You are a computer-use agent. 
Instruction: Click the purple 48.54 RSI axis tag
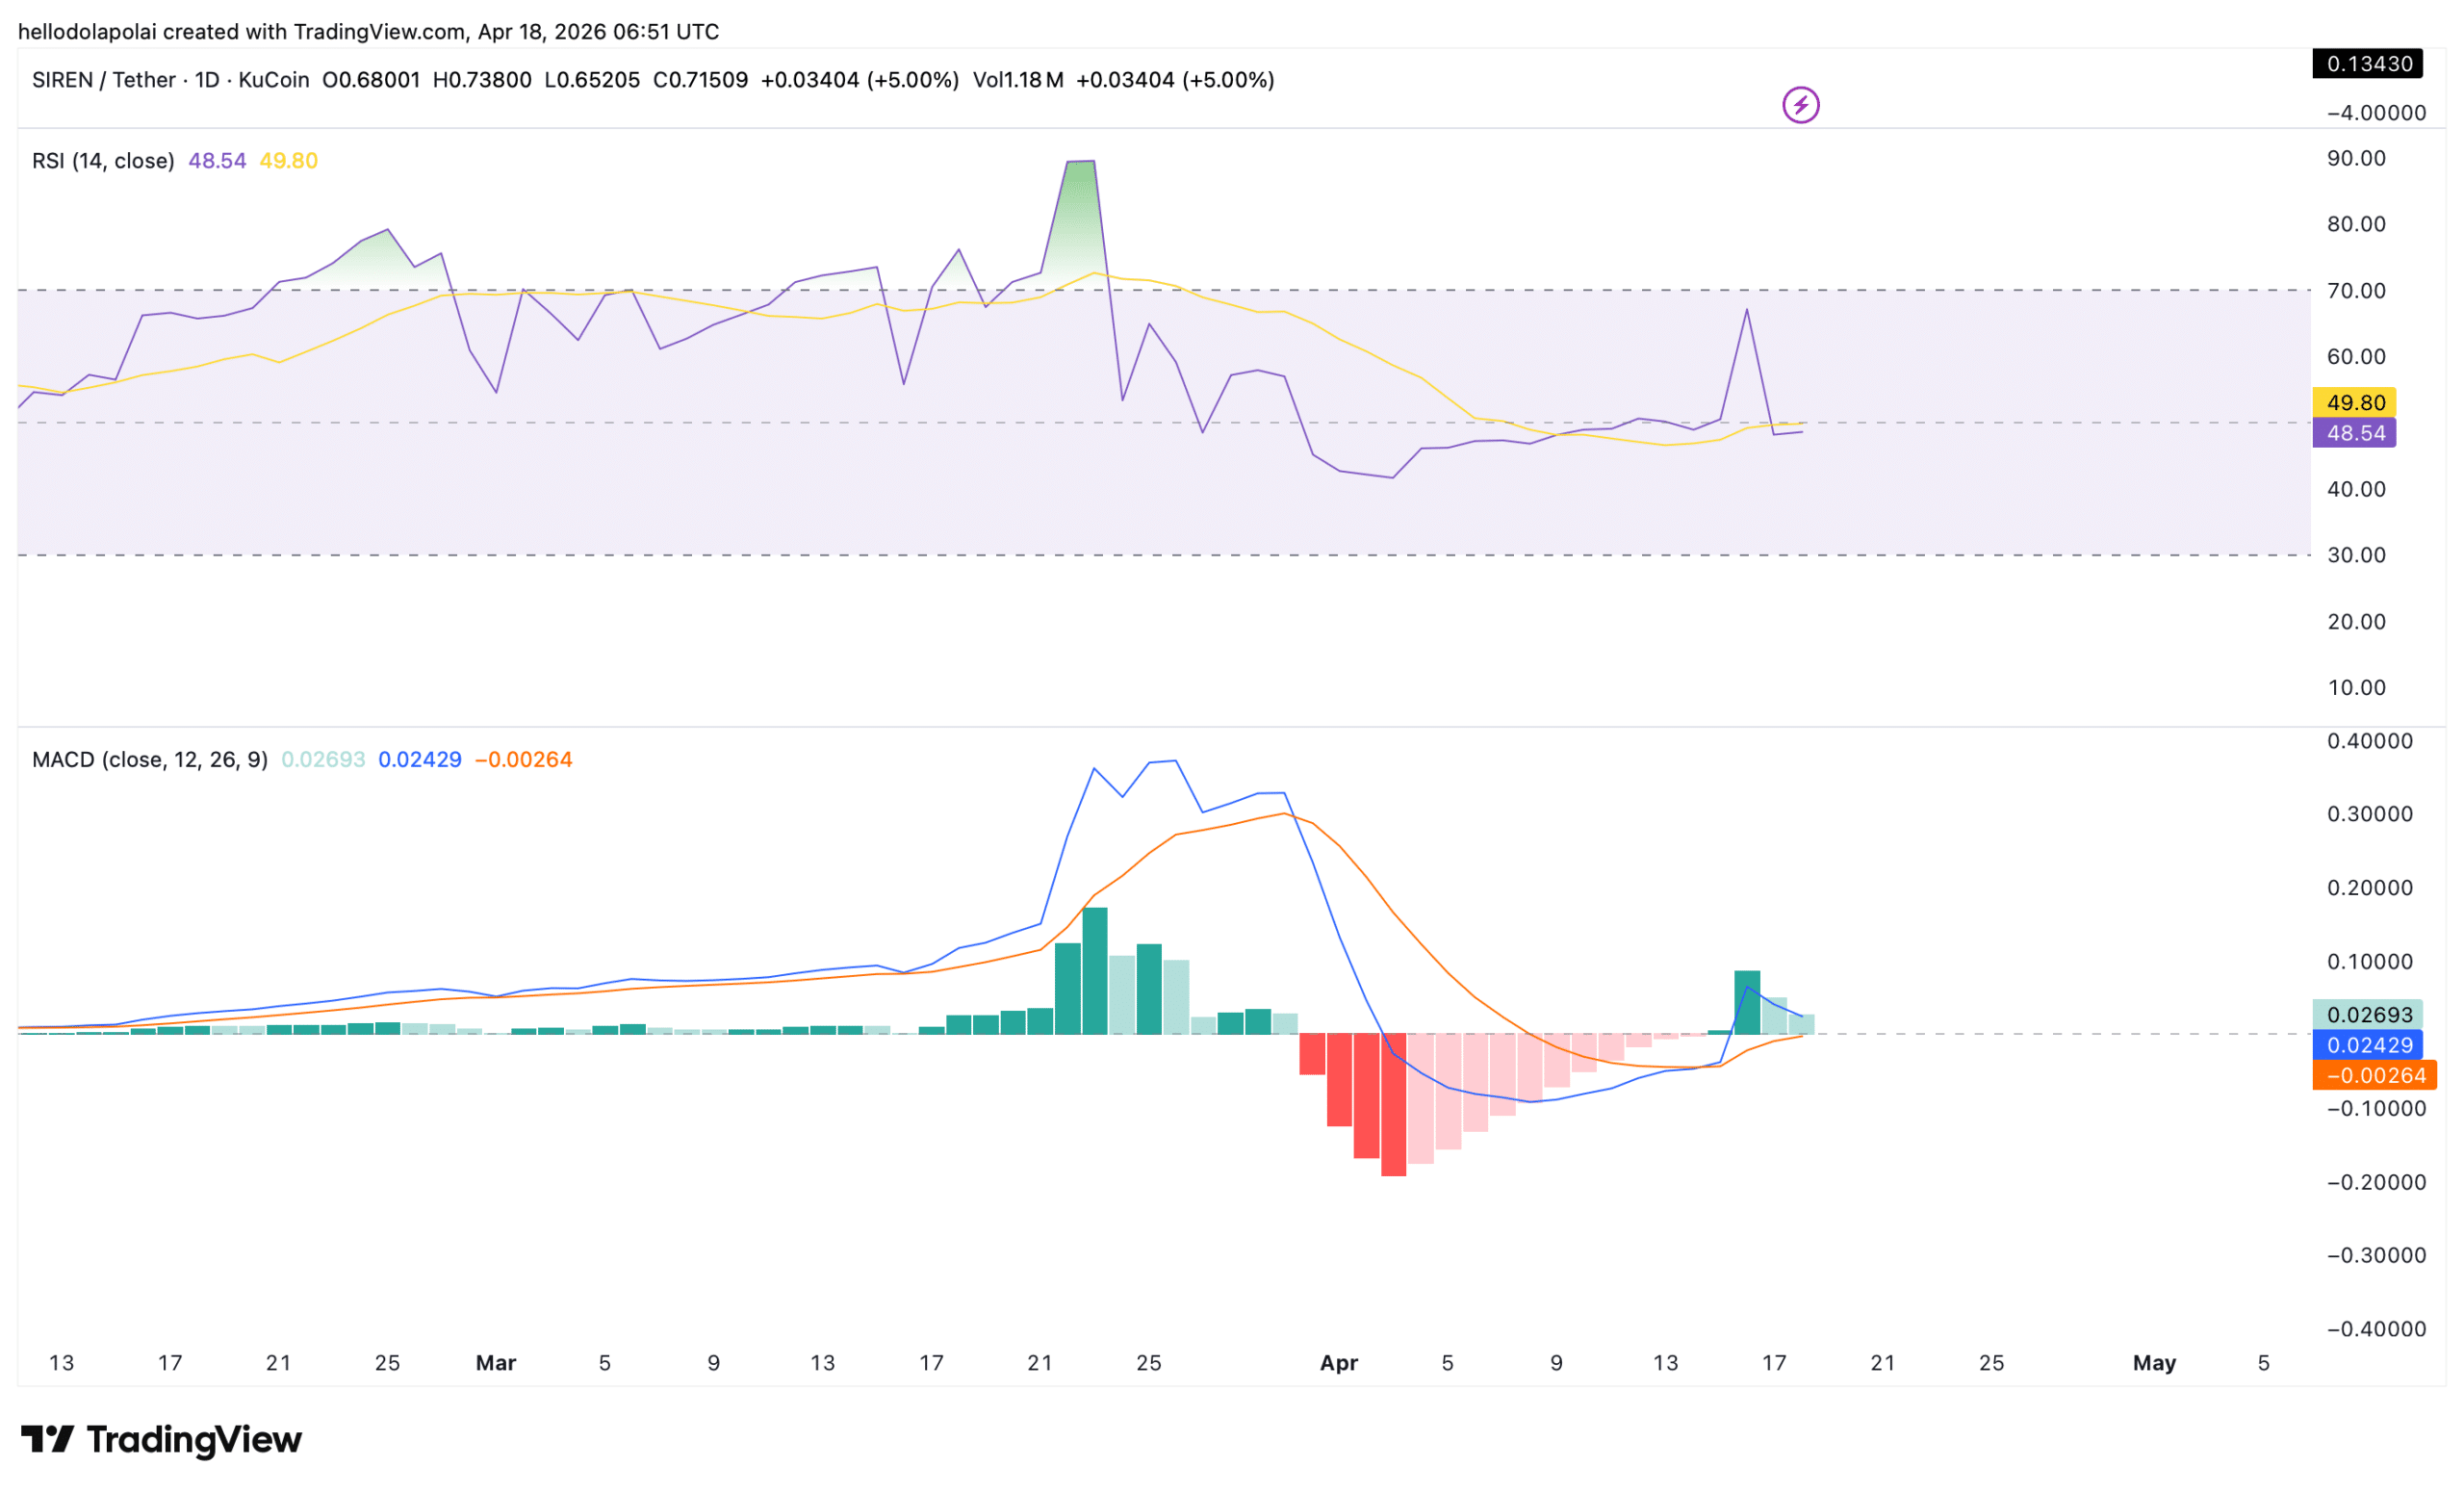[2354, 433]
